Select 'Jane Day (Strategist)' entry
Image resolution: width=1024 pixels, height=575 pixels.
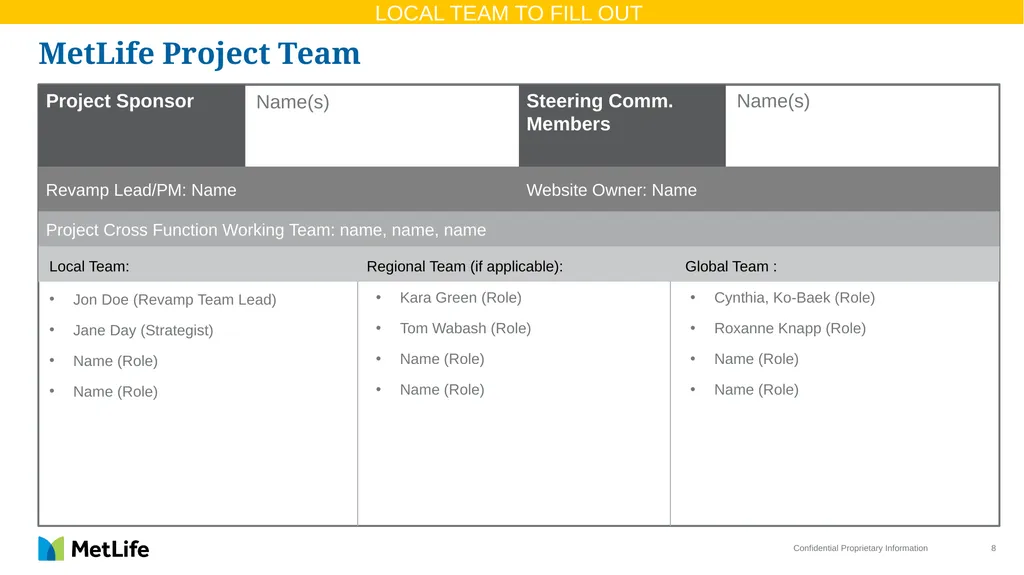[143, 331]
